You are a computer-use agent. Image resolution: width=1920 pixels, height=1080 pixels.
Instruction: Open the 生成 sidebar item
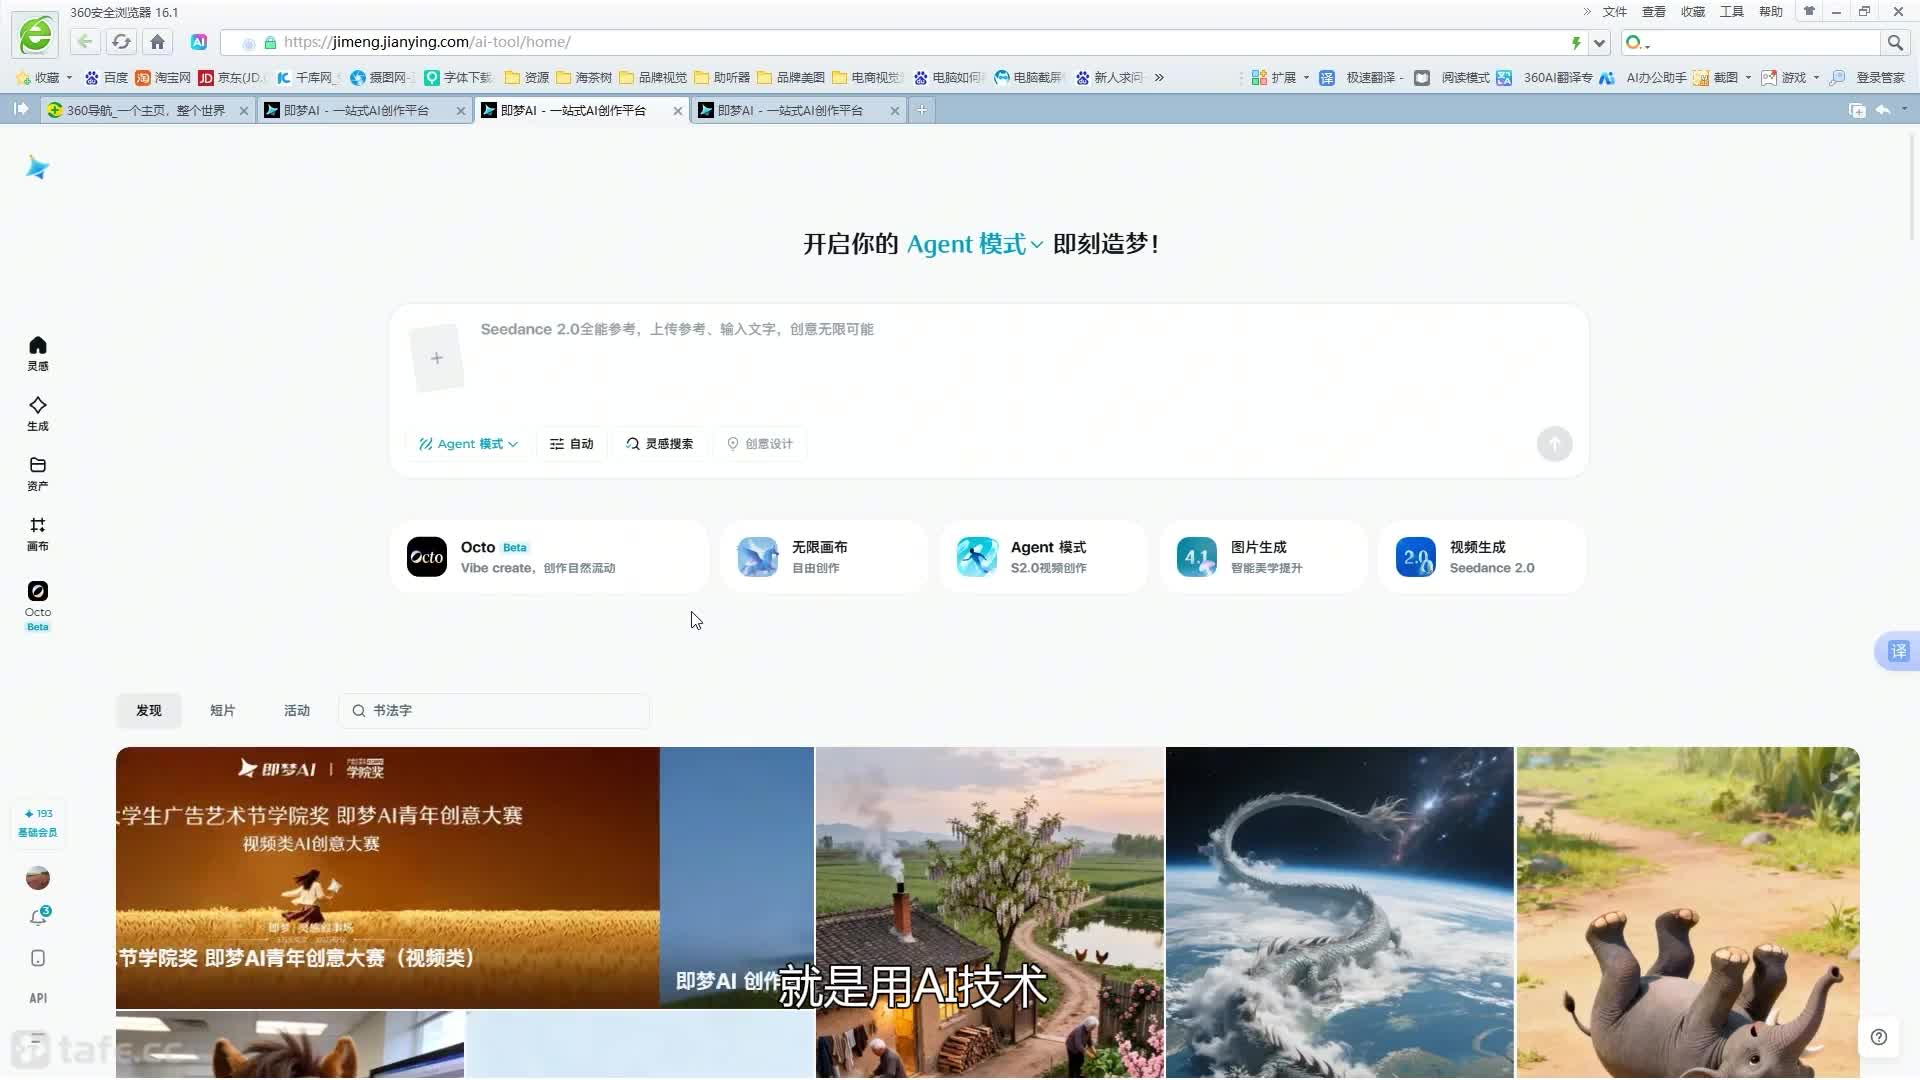pyautogui.click(x=38, y=413)
